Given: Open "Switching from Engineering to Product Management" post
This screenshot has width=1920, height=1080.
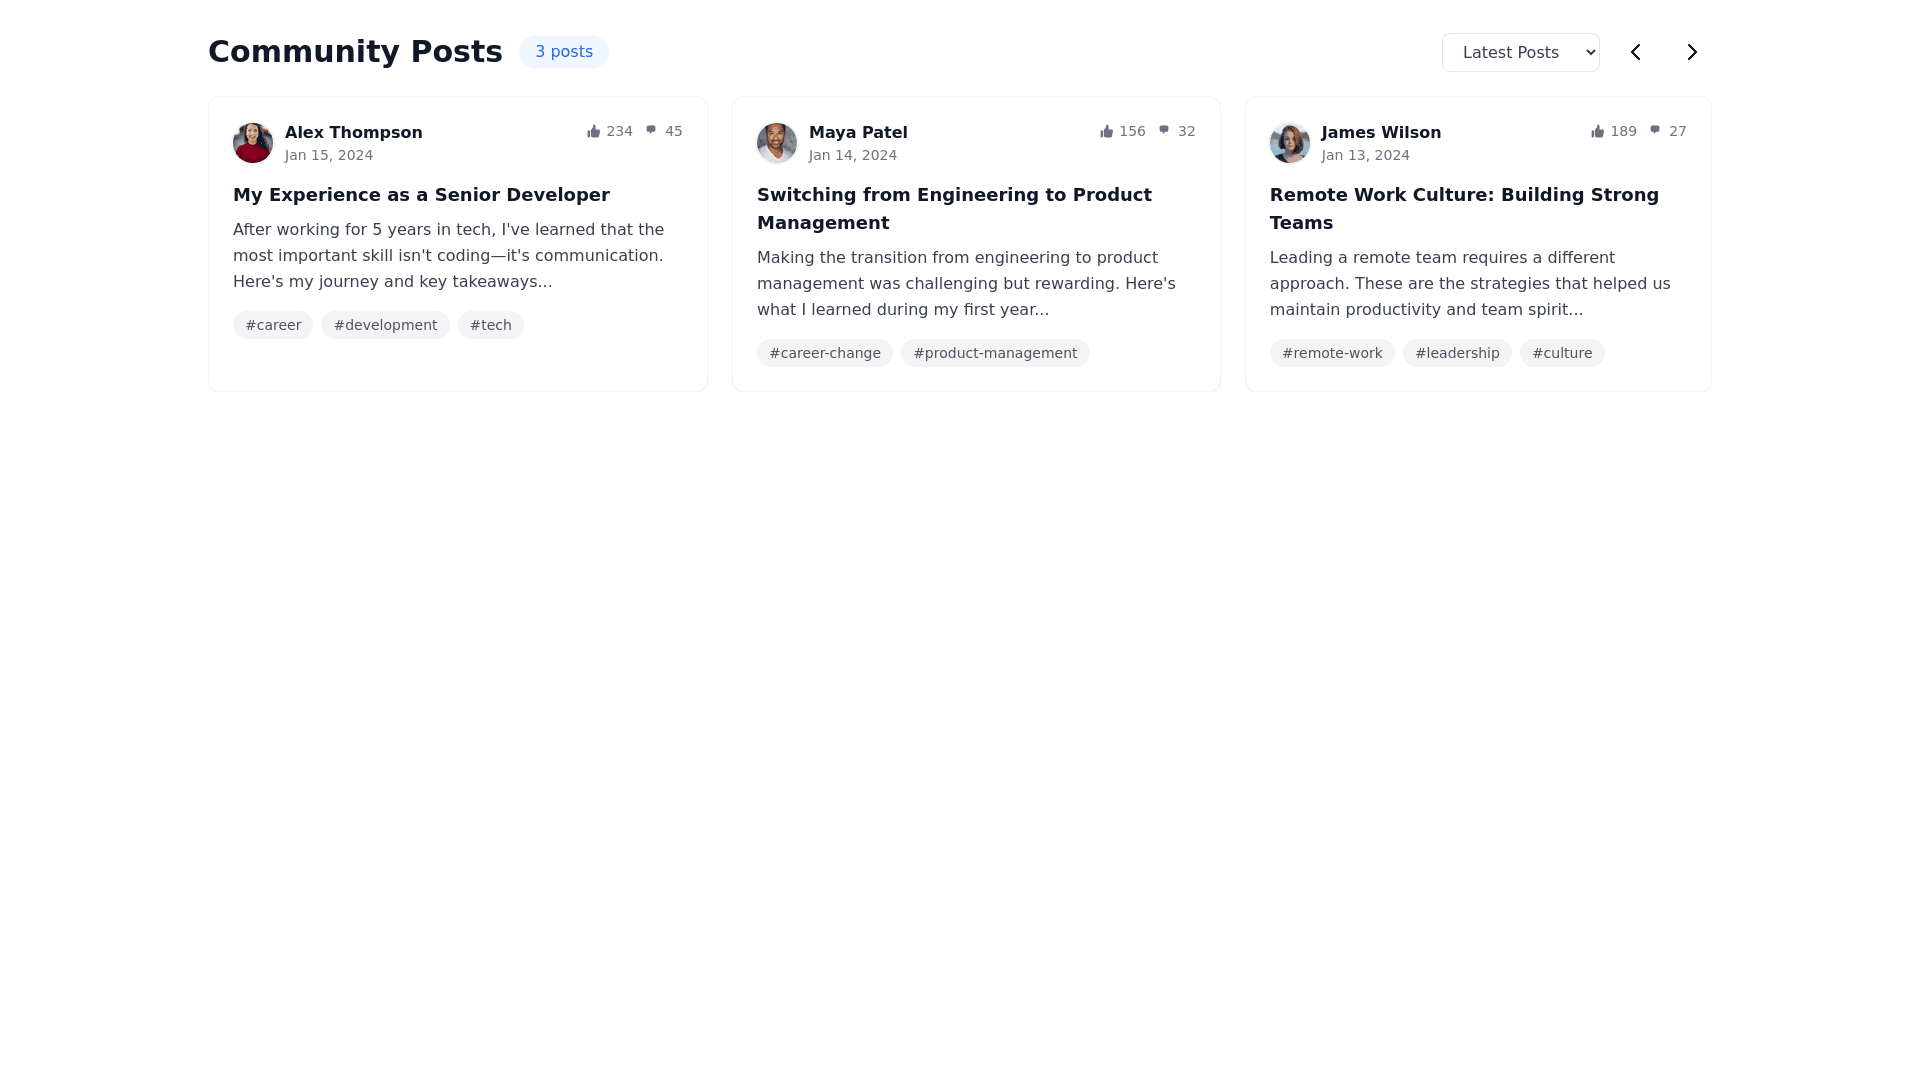Looking at the screenshot, I should point(954,209).
